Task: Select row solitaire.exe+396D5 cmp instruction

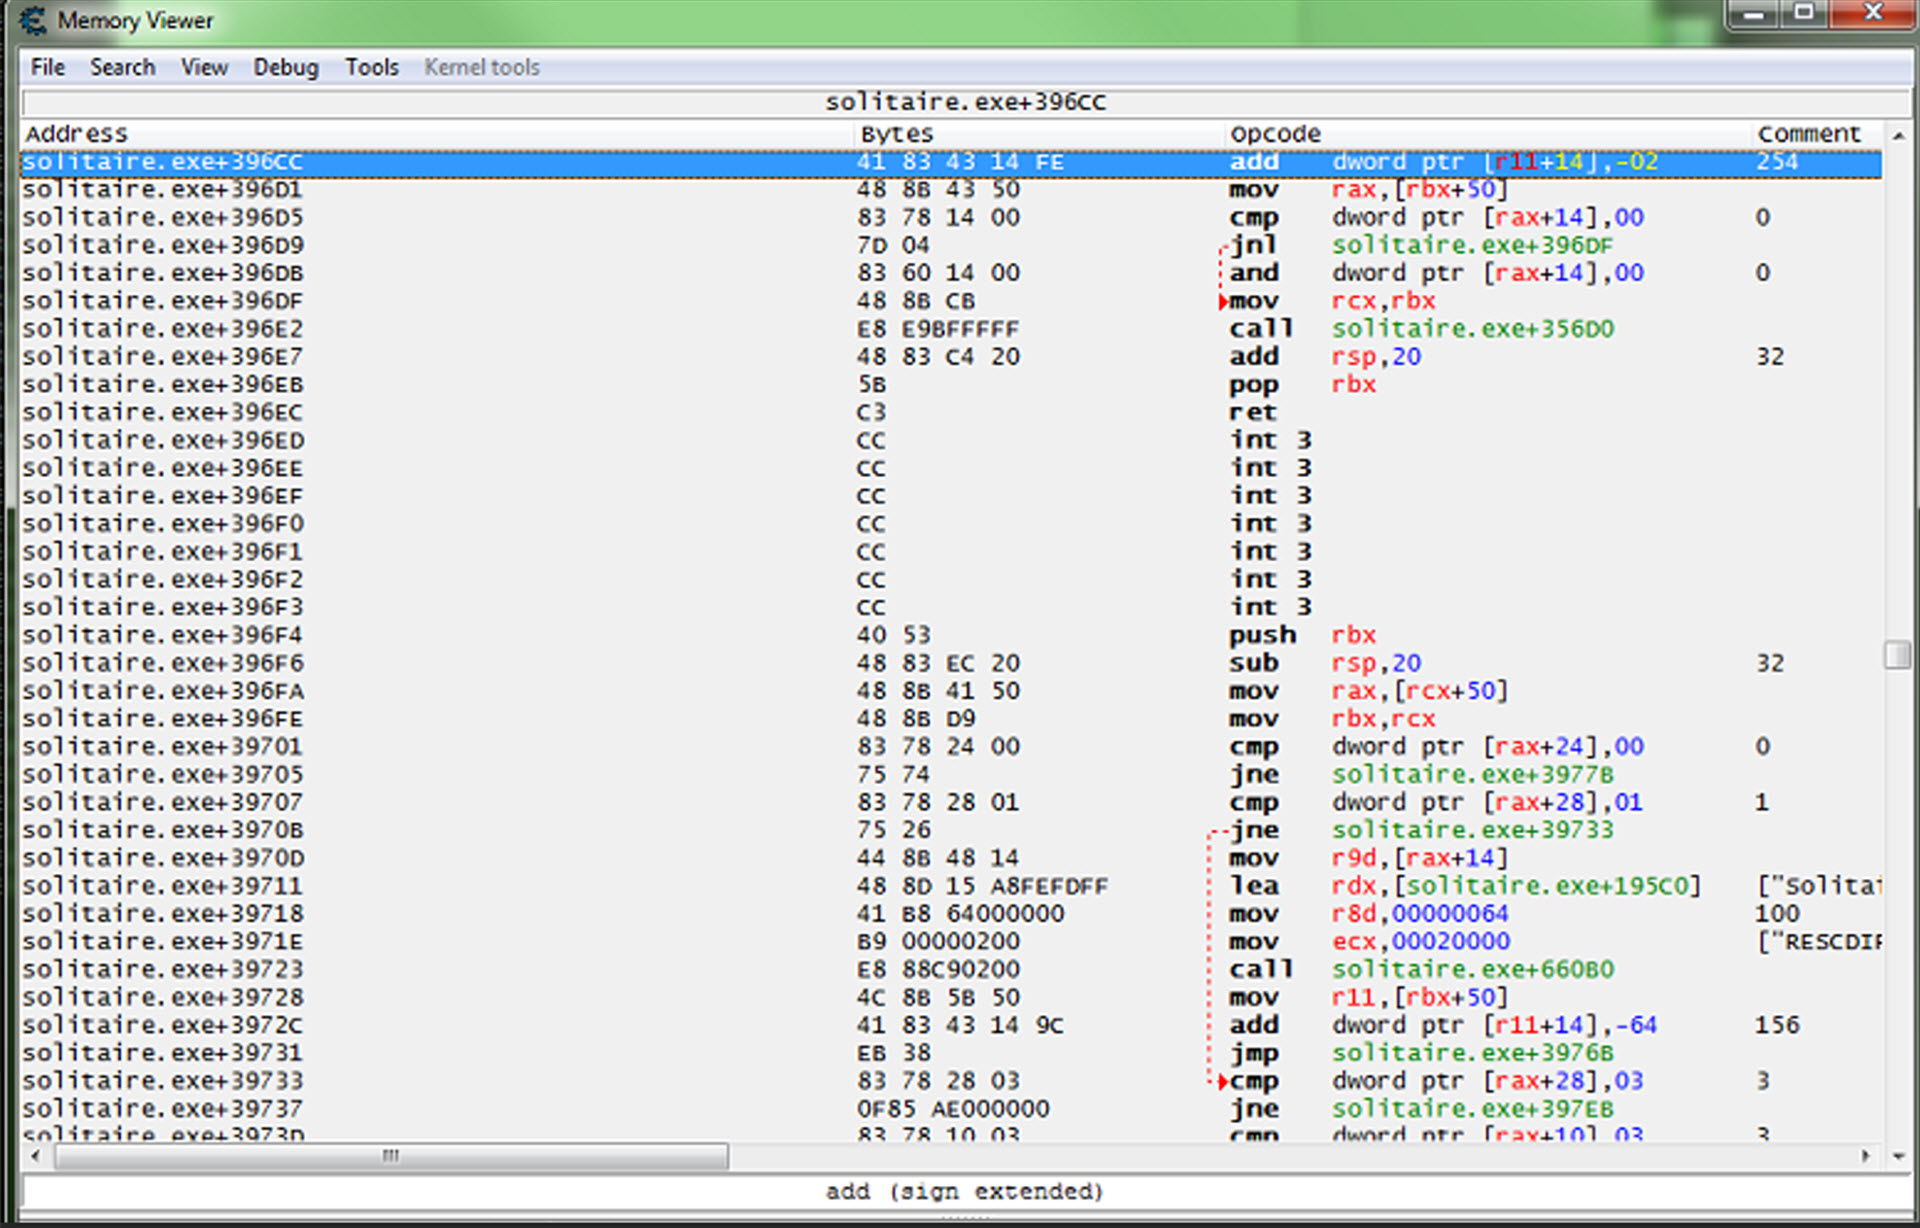Action: point(950,218)
